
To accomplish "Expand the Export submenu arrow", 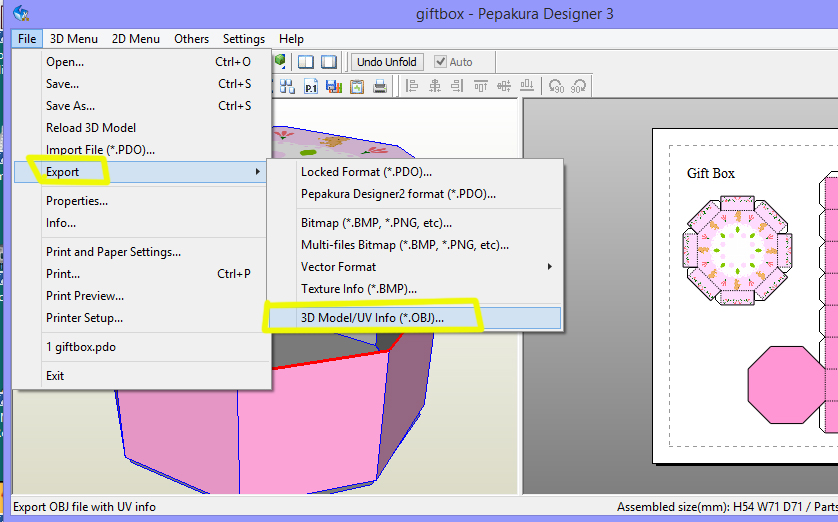I will (x=258, y=172).
